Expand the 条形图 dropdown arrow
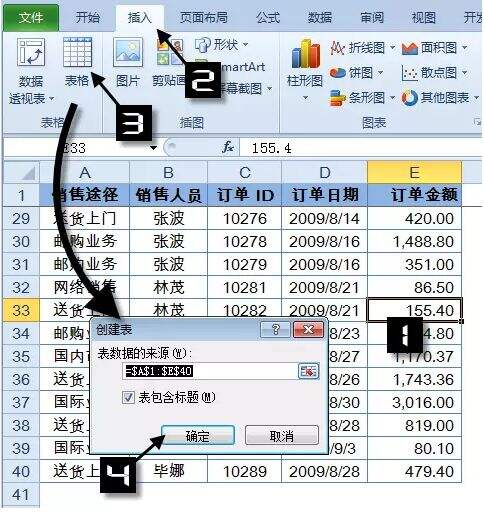 pyautogui.click(x=392, y=98)
